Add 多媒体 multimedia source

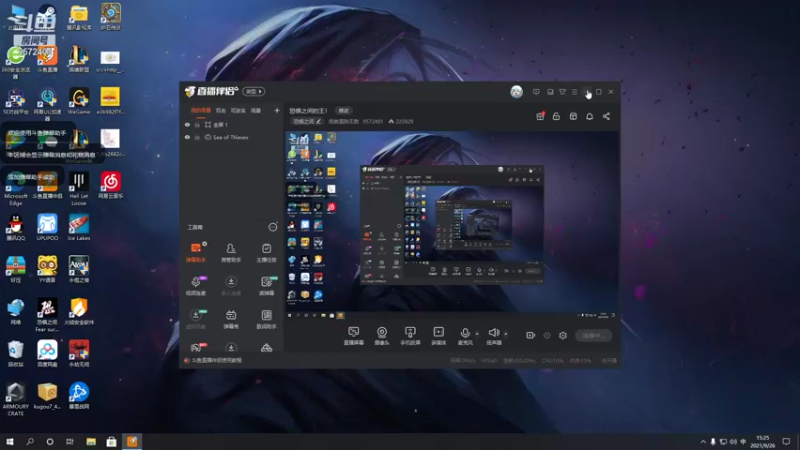click(x=439, y=336)
